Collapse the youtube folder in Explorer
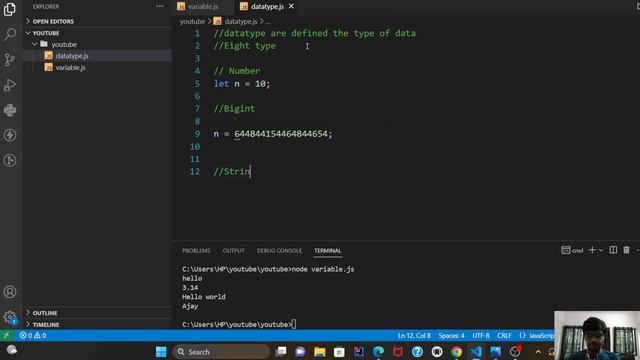The height and width of the screenshot is (360, 640). [x=97, y=44]
